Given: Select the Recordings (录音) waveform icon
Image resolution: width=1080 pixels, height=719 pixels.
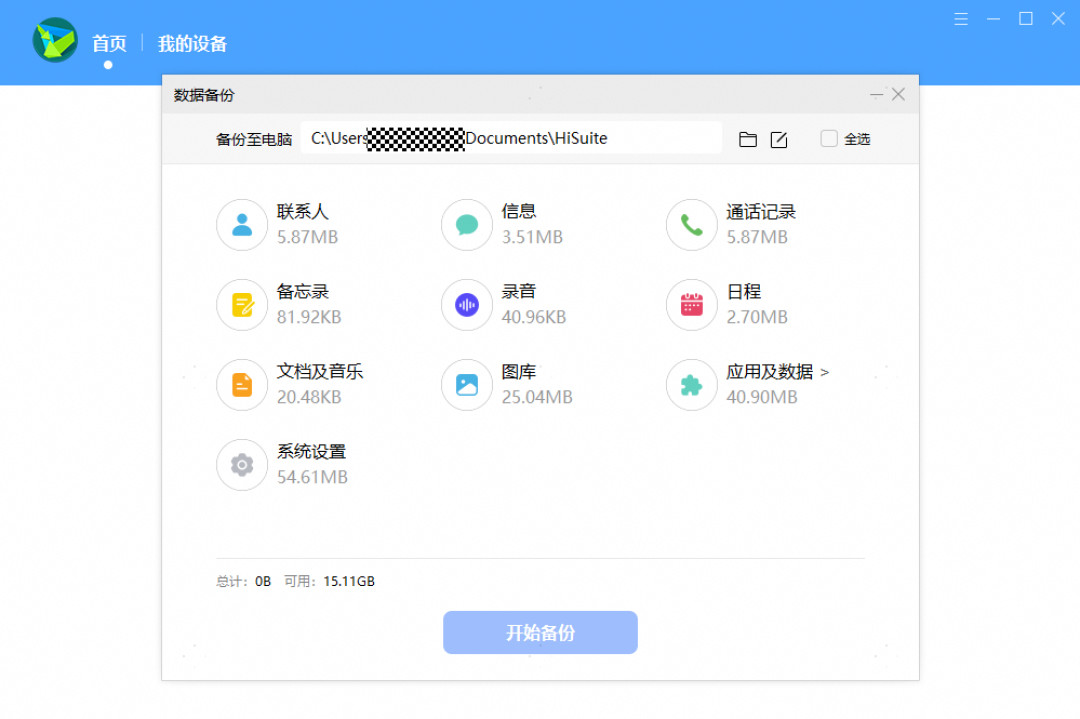Looking at the screenshot, I should tap(466, 305).
